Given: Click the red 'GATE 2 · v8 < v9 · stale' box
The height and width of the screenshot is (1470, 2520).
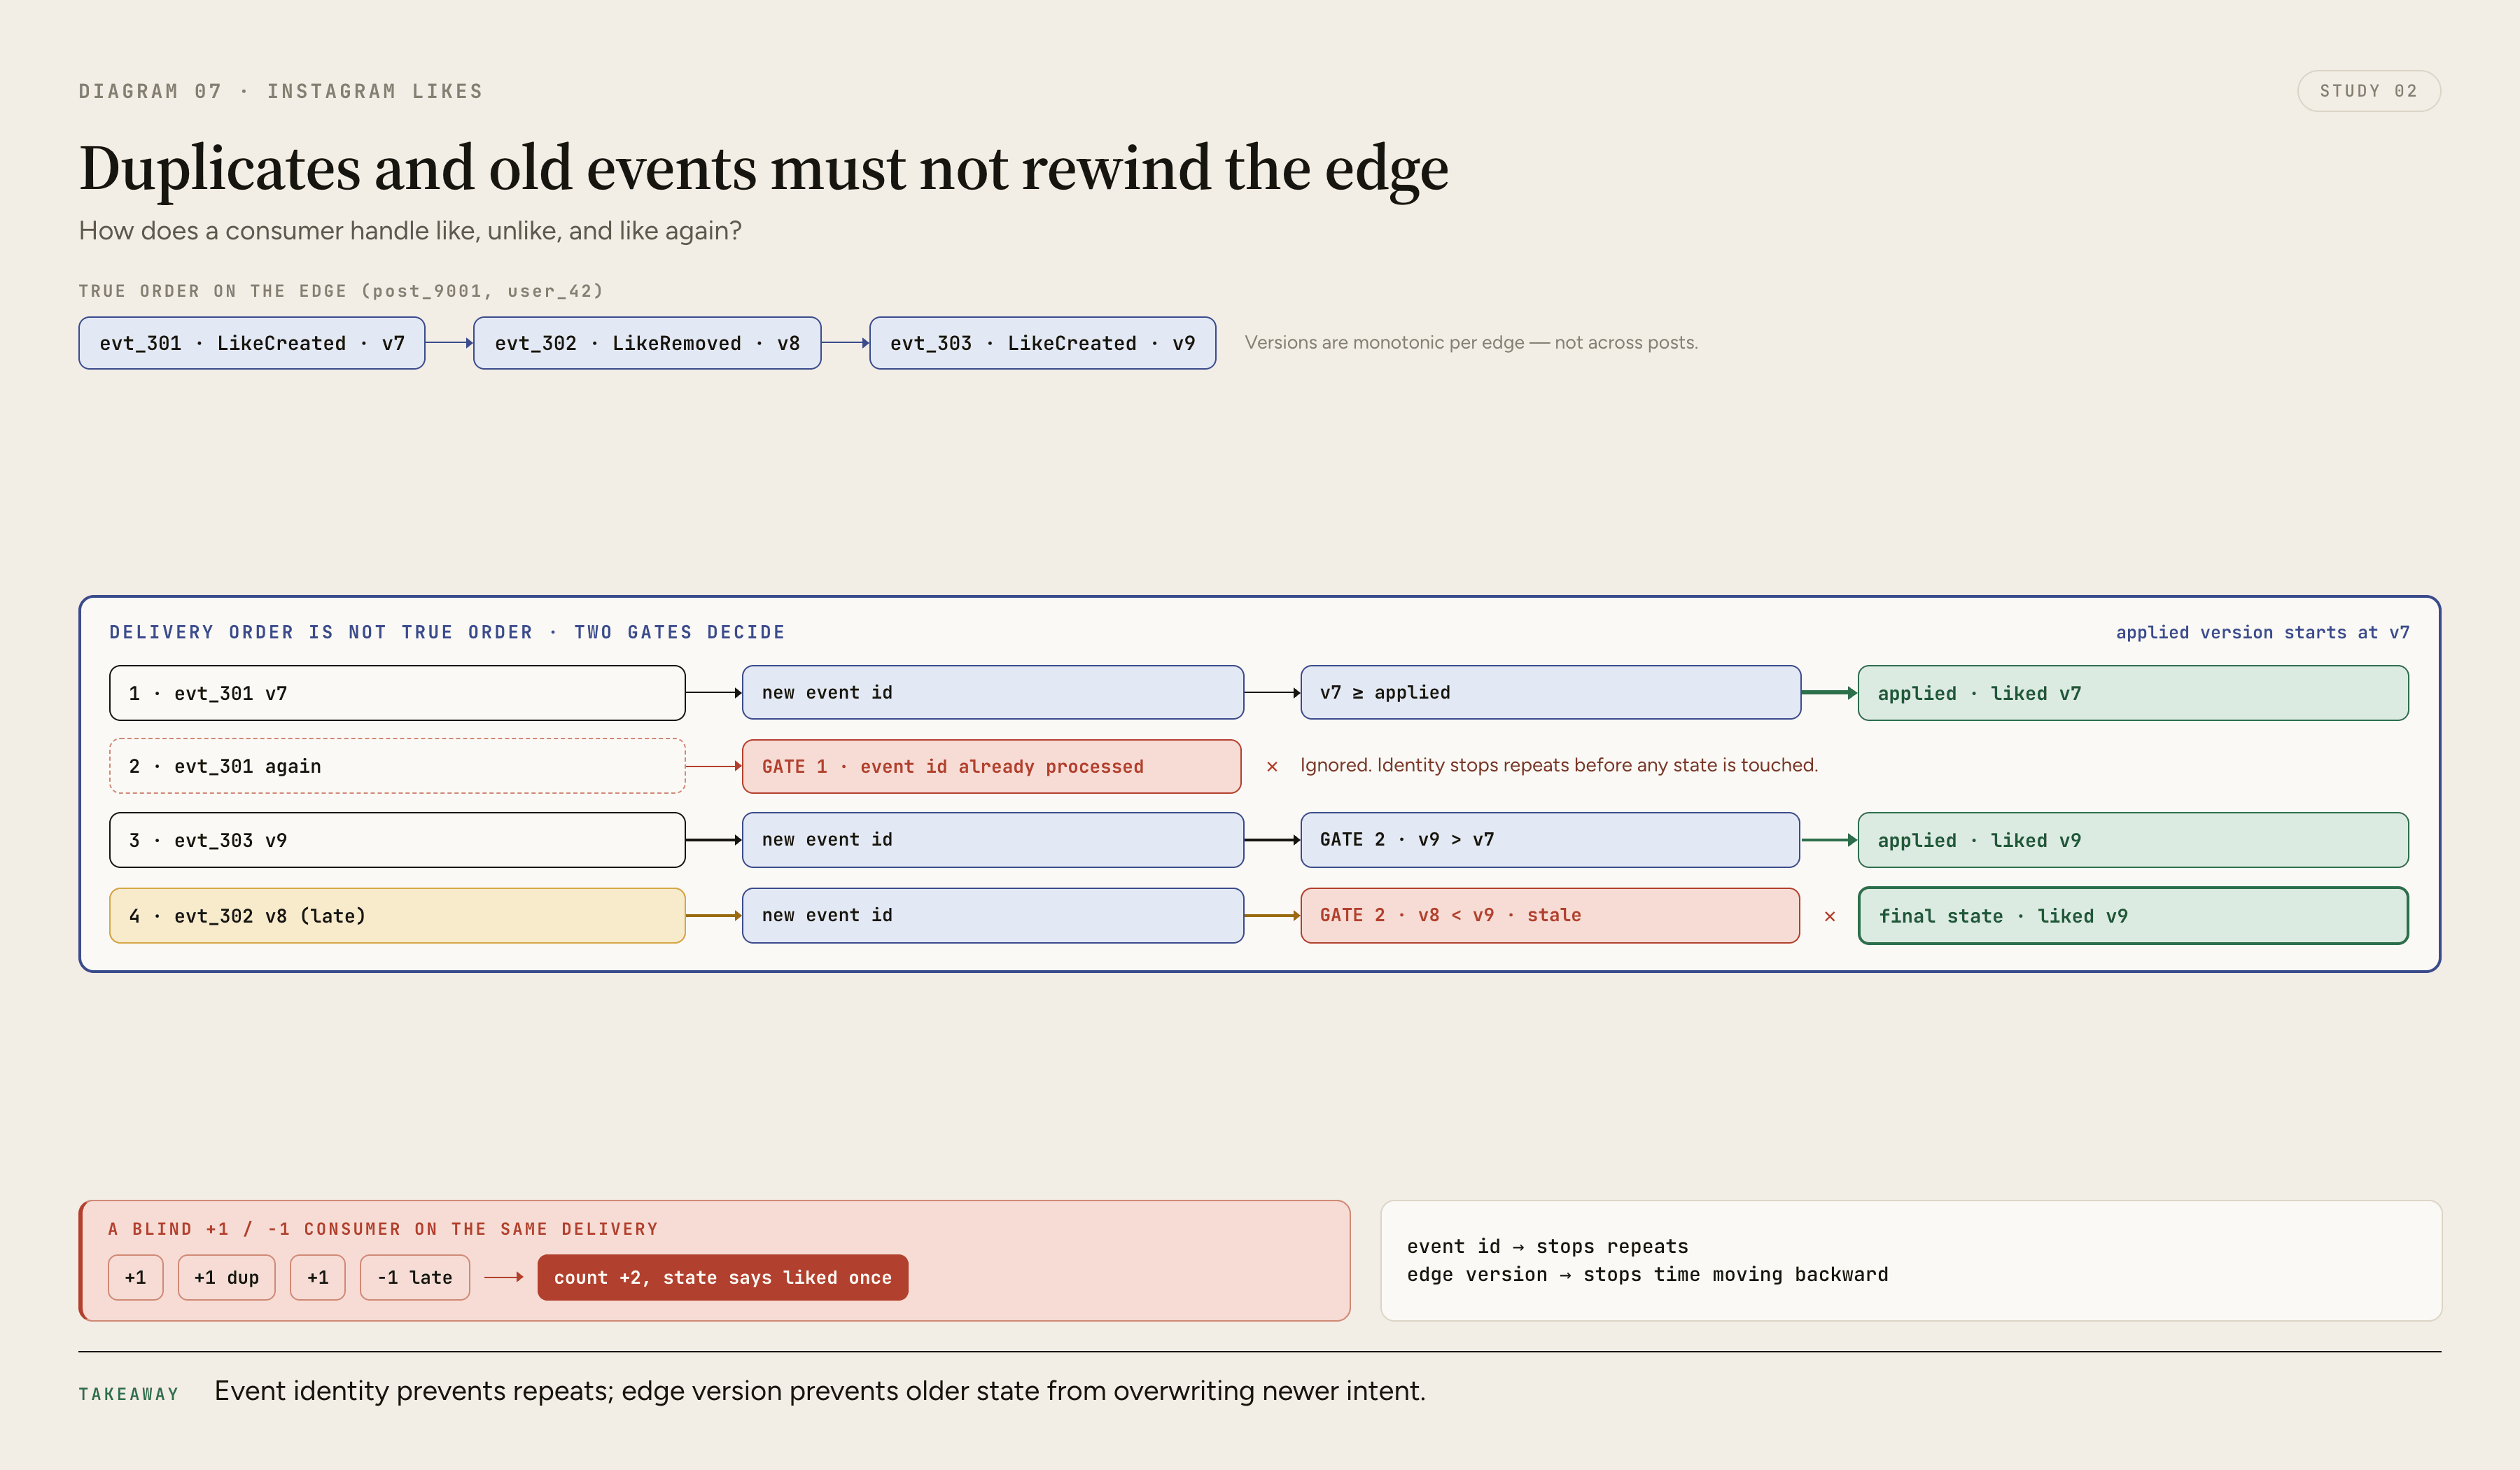Looking at the screenshot, I should point(1550,916).
